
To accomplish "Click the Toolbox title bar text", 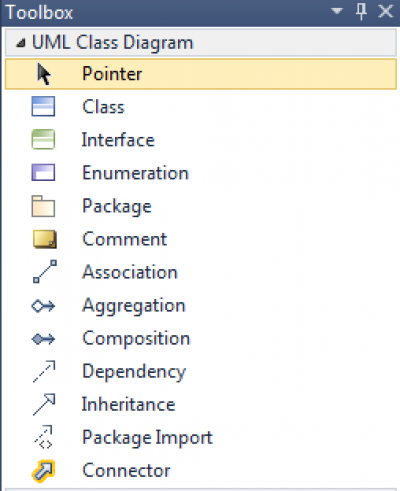I will click(x=39, y=13).
